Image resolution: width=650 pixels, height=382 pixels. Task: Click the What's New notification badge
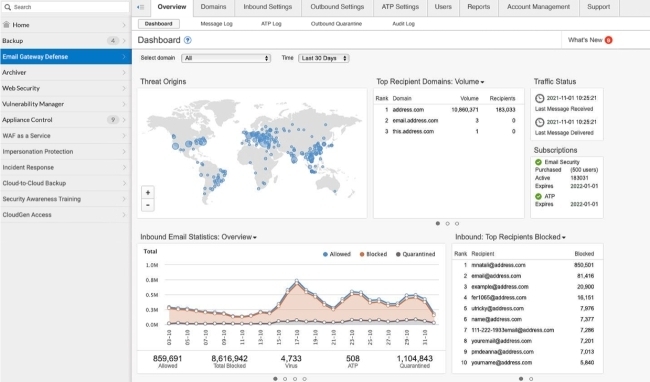[x=609, y=40]
